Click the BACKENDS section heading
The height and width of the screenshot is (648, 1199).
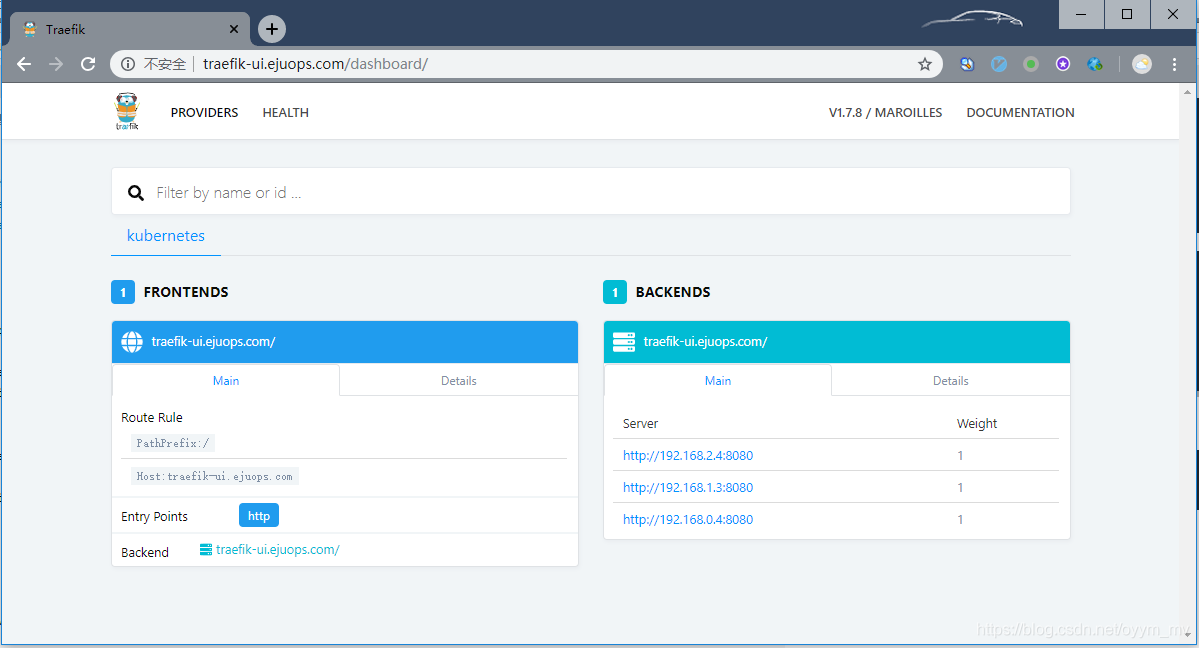tap(673, 292)
